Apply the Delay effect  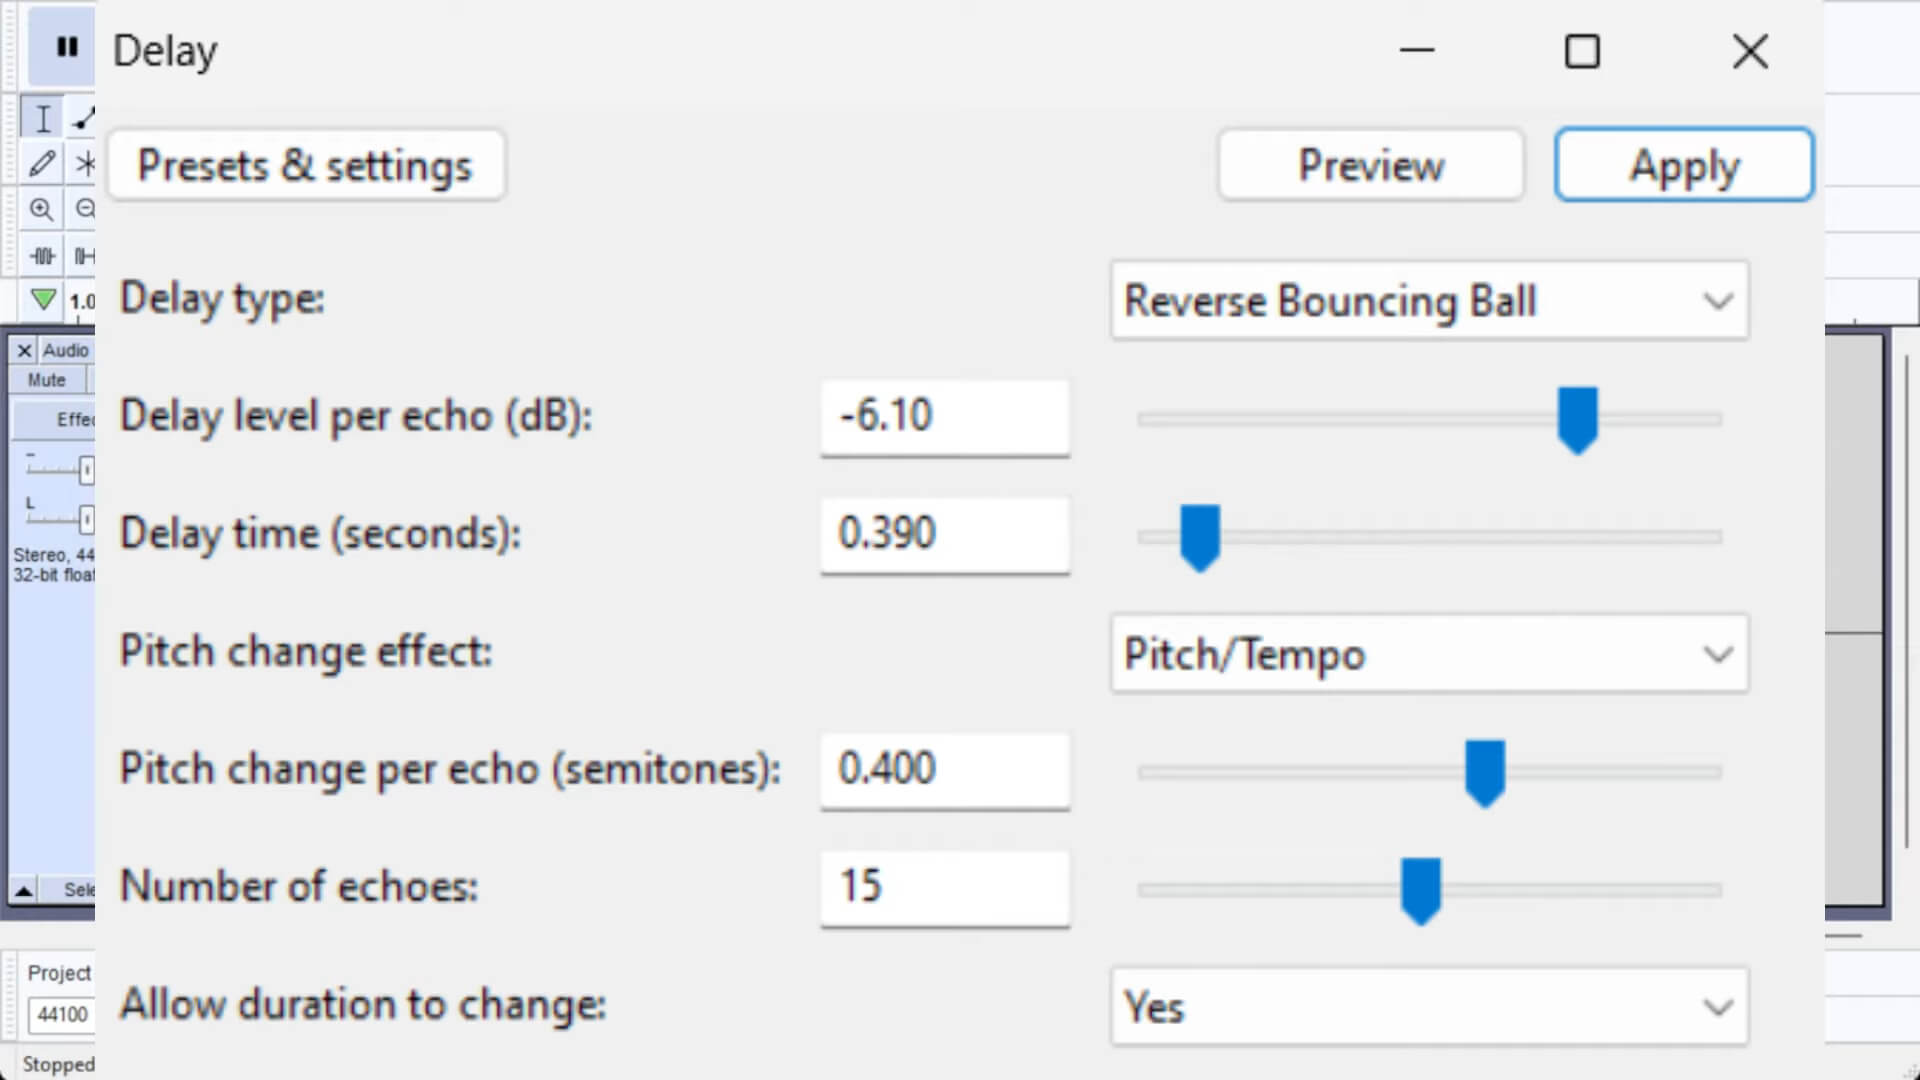coord(1684,165)
